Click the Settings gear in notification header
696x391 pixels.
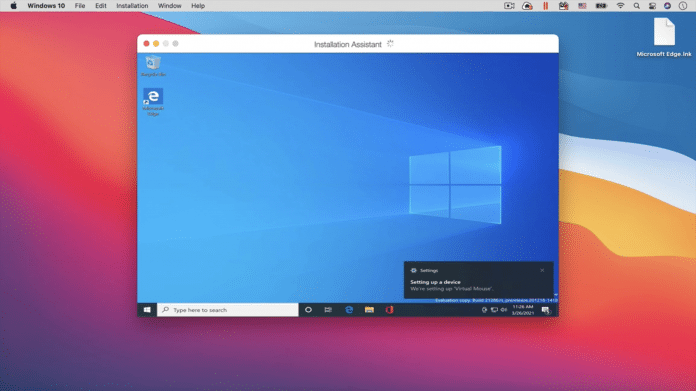point(413,270)
